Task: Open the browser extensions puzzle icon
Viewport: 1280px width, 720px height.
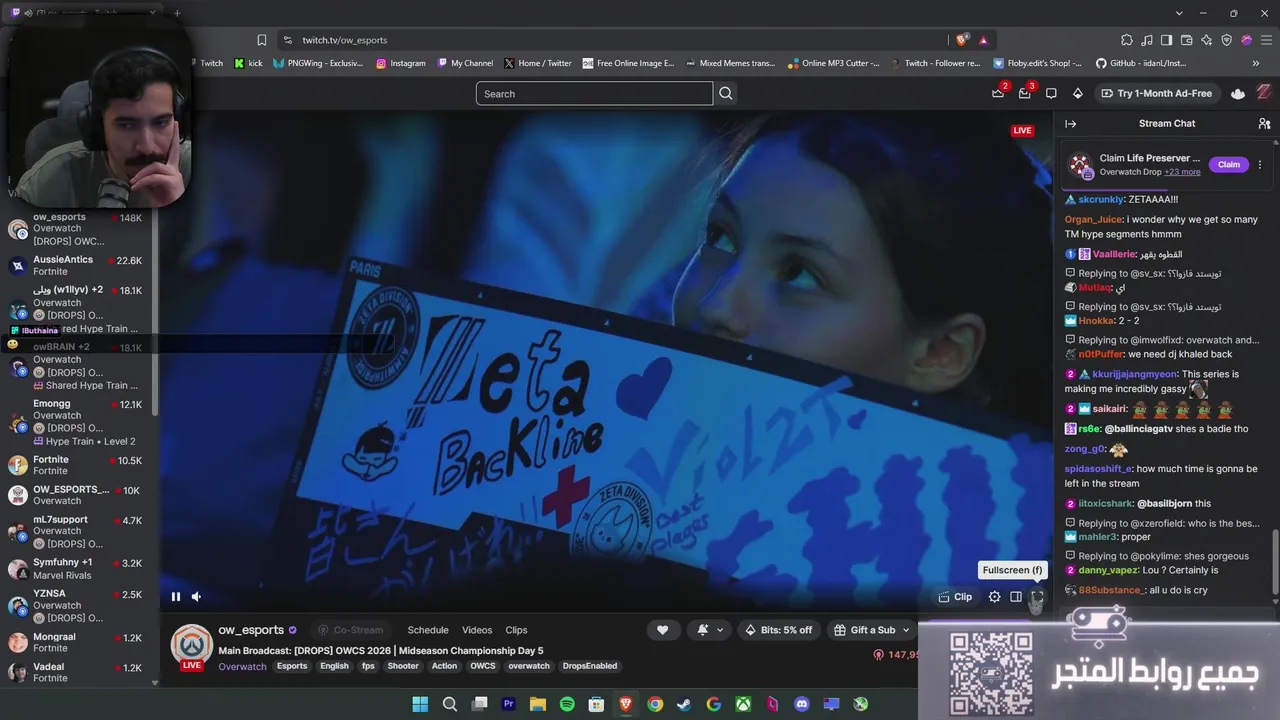Action: (x=1127, y=40)
